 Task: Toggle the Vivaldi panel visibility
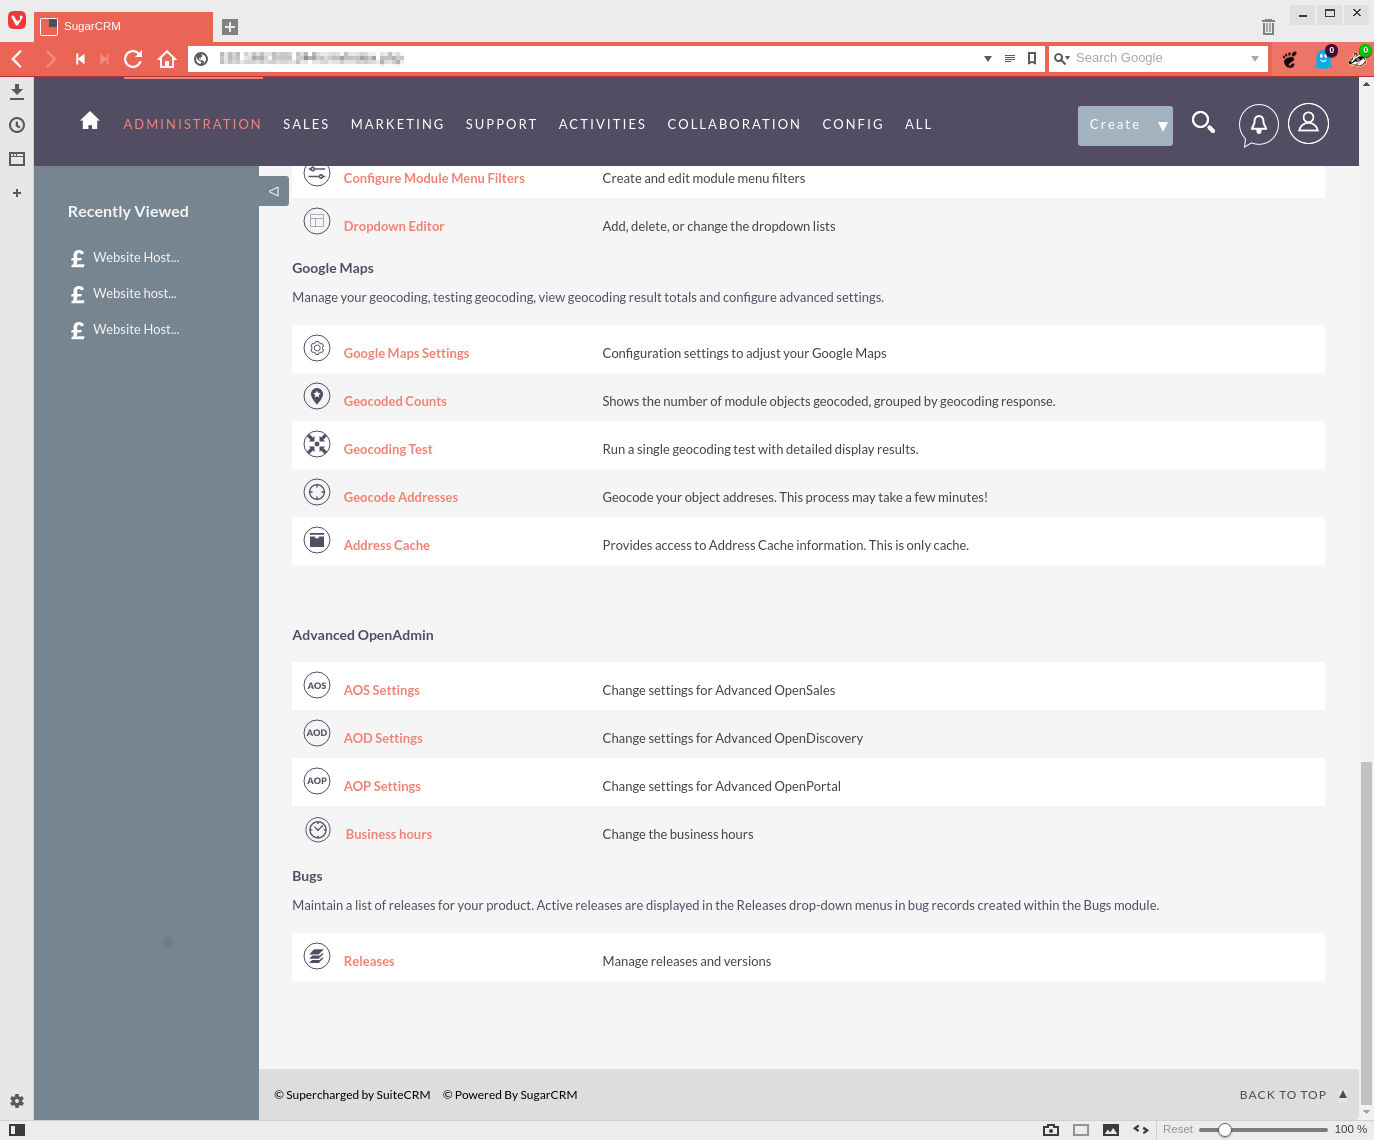pyautogui.click(x=17, y=1130)
